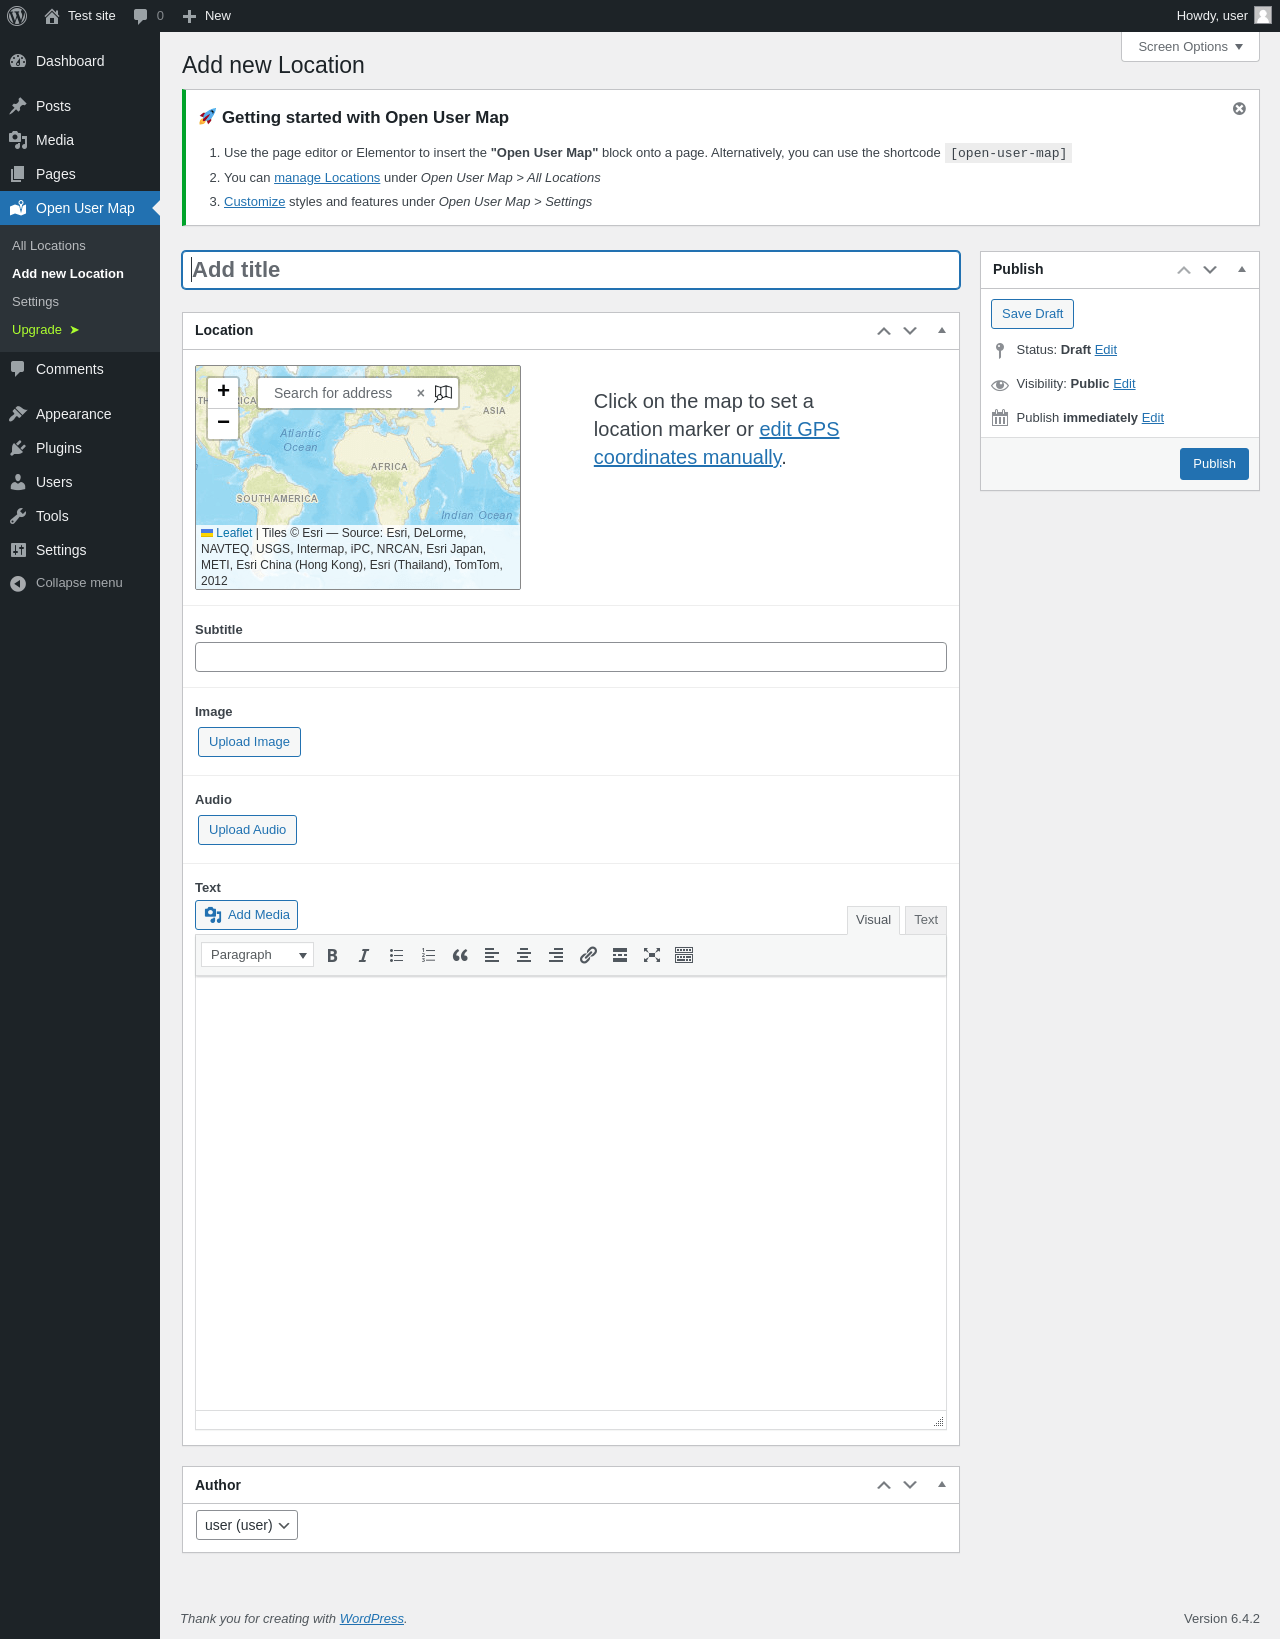Open the Author user dropdown
The width and height of the screenshot is (1280, 1639).
(x=247, y=1525)
